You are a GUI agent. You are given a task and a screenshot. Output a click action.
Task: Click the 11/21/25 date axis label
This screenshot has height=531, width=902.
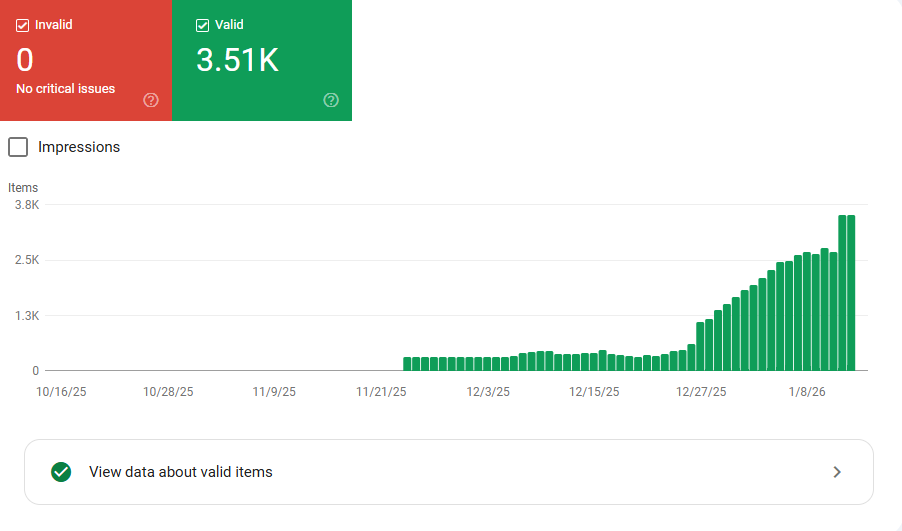coord(382,391)
